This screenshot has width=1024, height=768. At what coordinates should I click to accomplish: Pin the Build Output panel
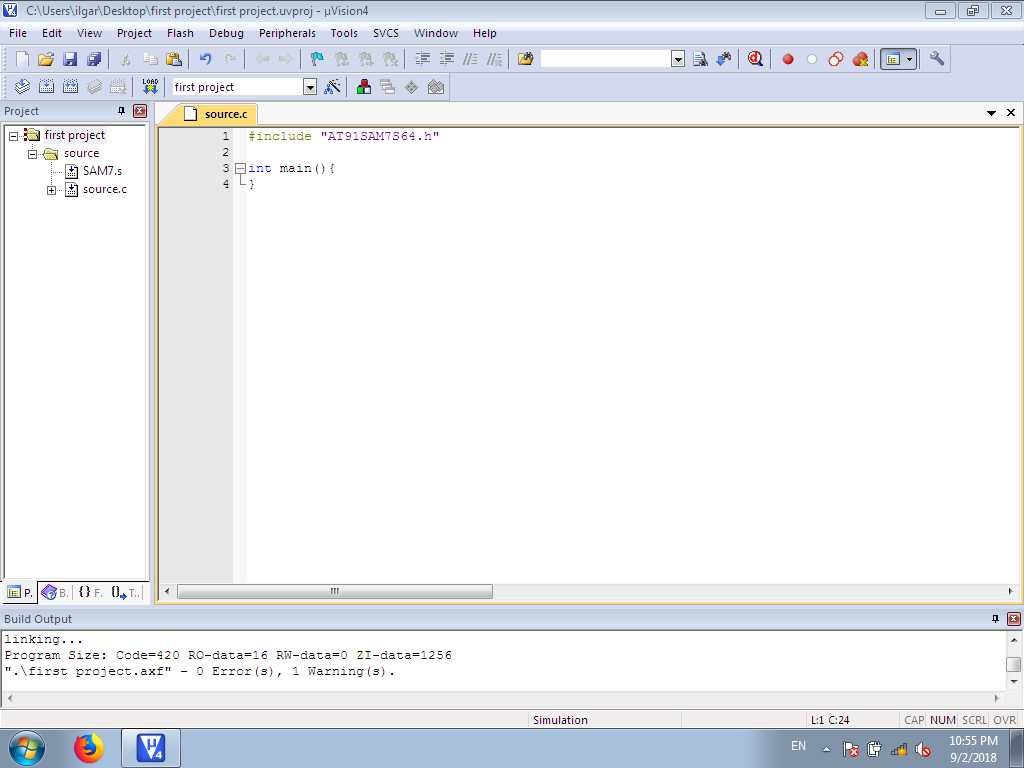click(x=996, y=619)
